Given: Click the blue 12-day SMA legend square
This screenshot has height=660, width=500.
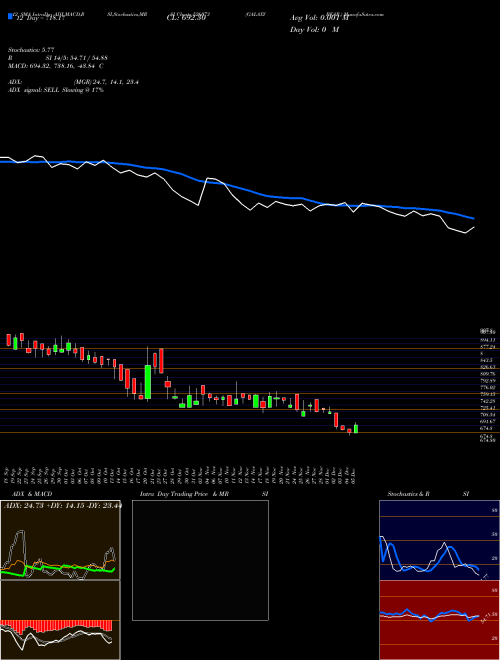Looking at the screenshot, I should pos(10,16).
